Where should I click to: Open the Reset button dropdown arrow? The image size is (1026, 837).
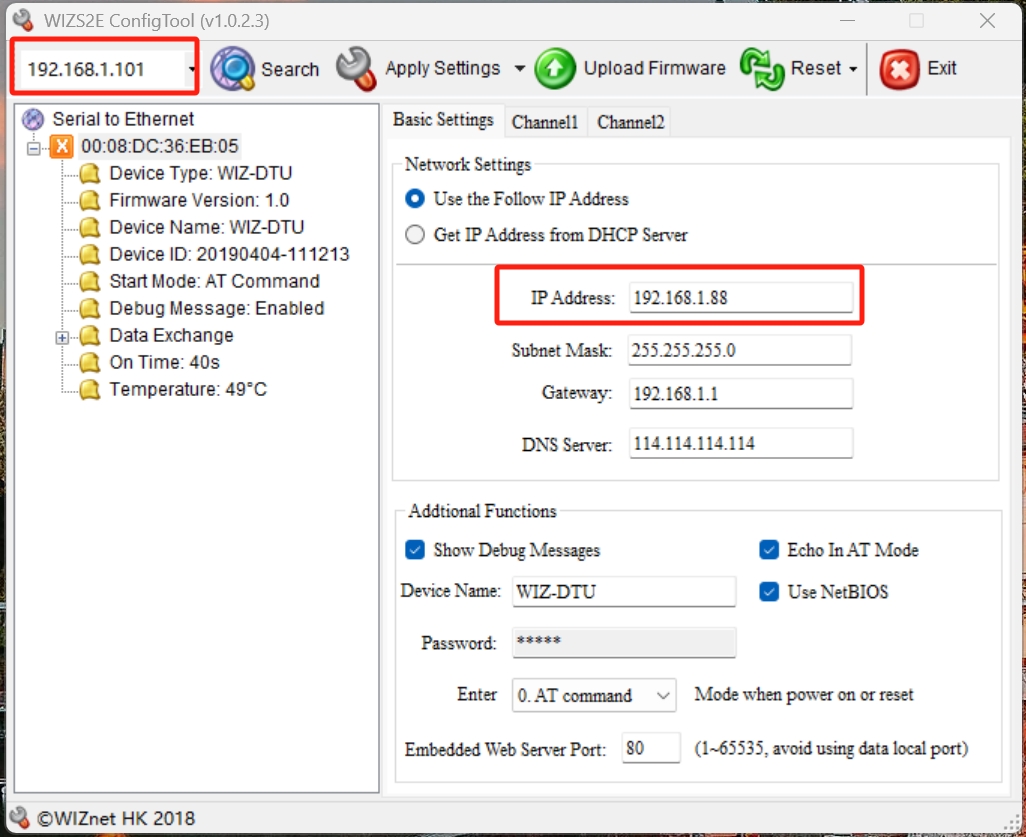(853, 69)
